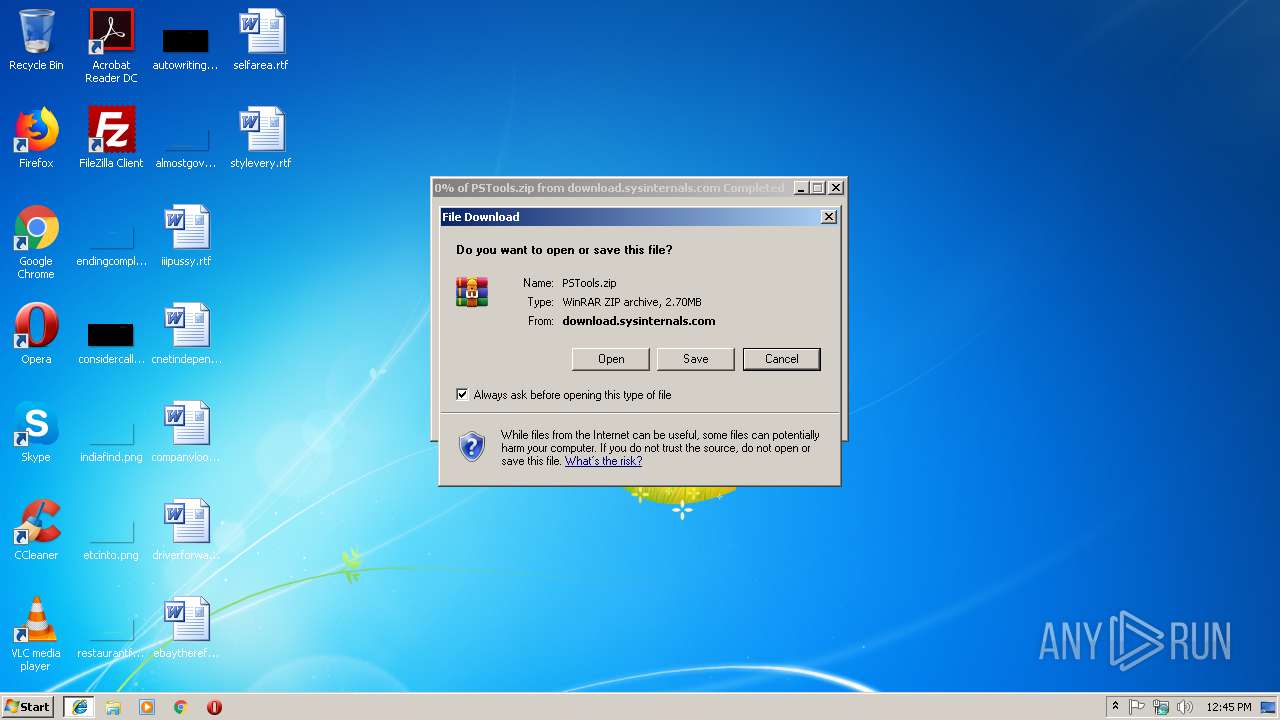Launch VLC media player shortcut

(x=36, y=634)
